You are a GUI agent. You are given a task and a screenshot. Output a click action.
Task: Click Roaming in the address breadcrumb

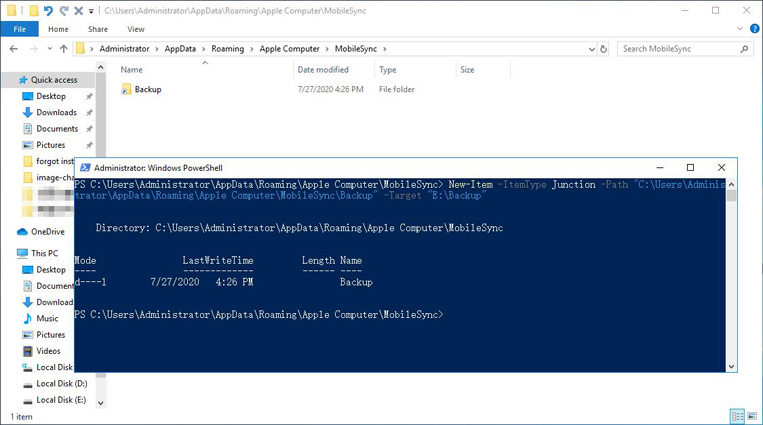click(228, 49)
